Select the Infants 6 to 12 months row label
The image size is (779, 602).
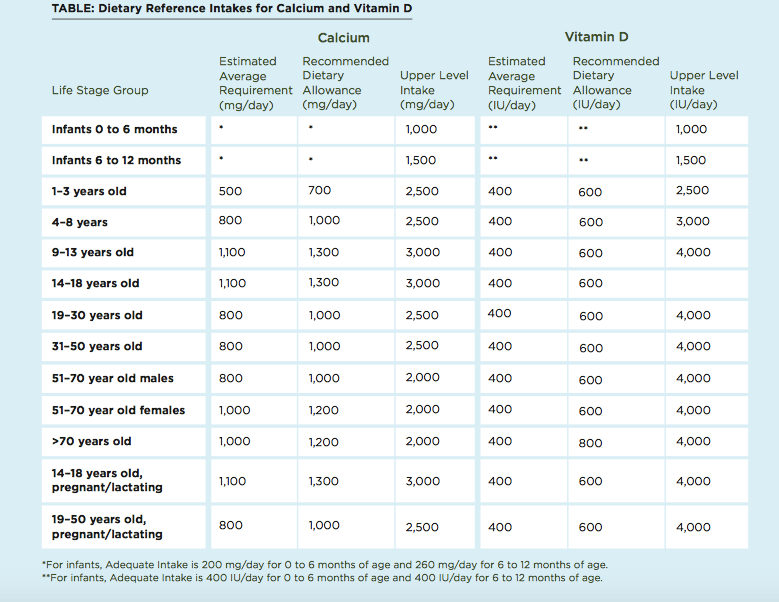(116, 160)
